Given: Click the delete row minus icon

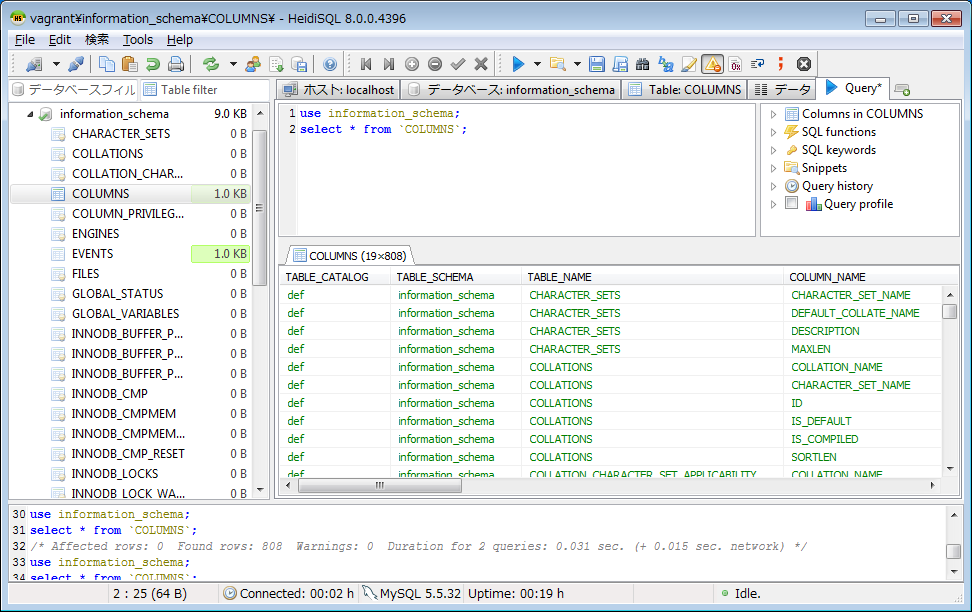Looking at the screenshot, I should coord(435,64).
